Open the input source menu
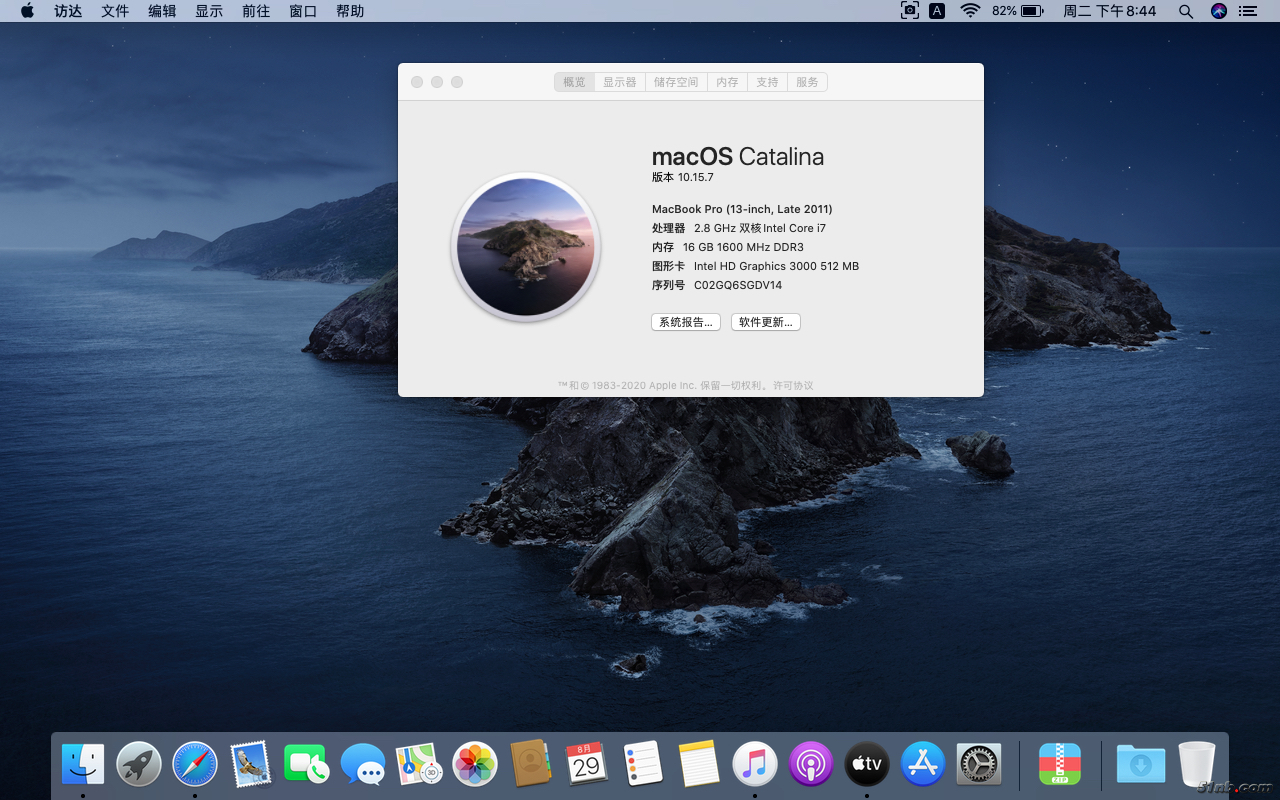The image size is (1280, 800). 937,11
